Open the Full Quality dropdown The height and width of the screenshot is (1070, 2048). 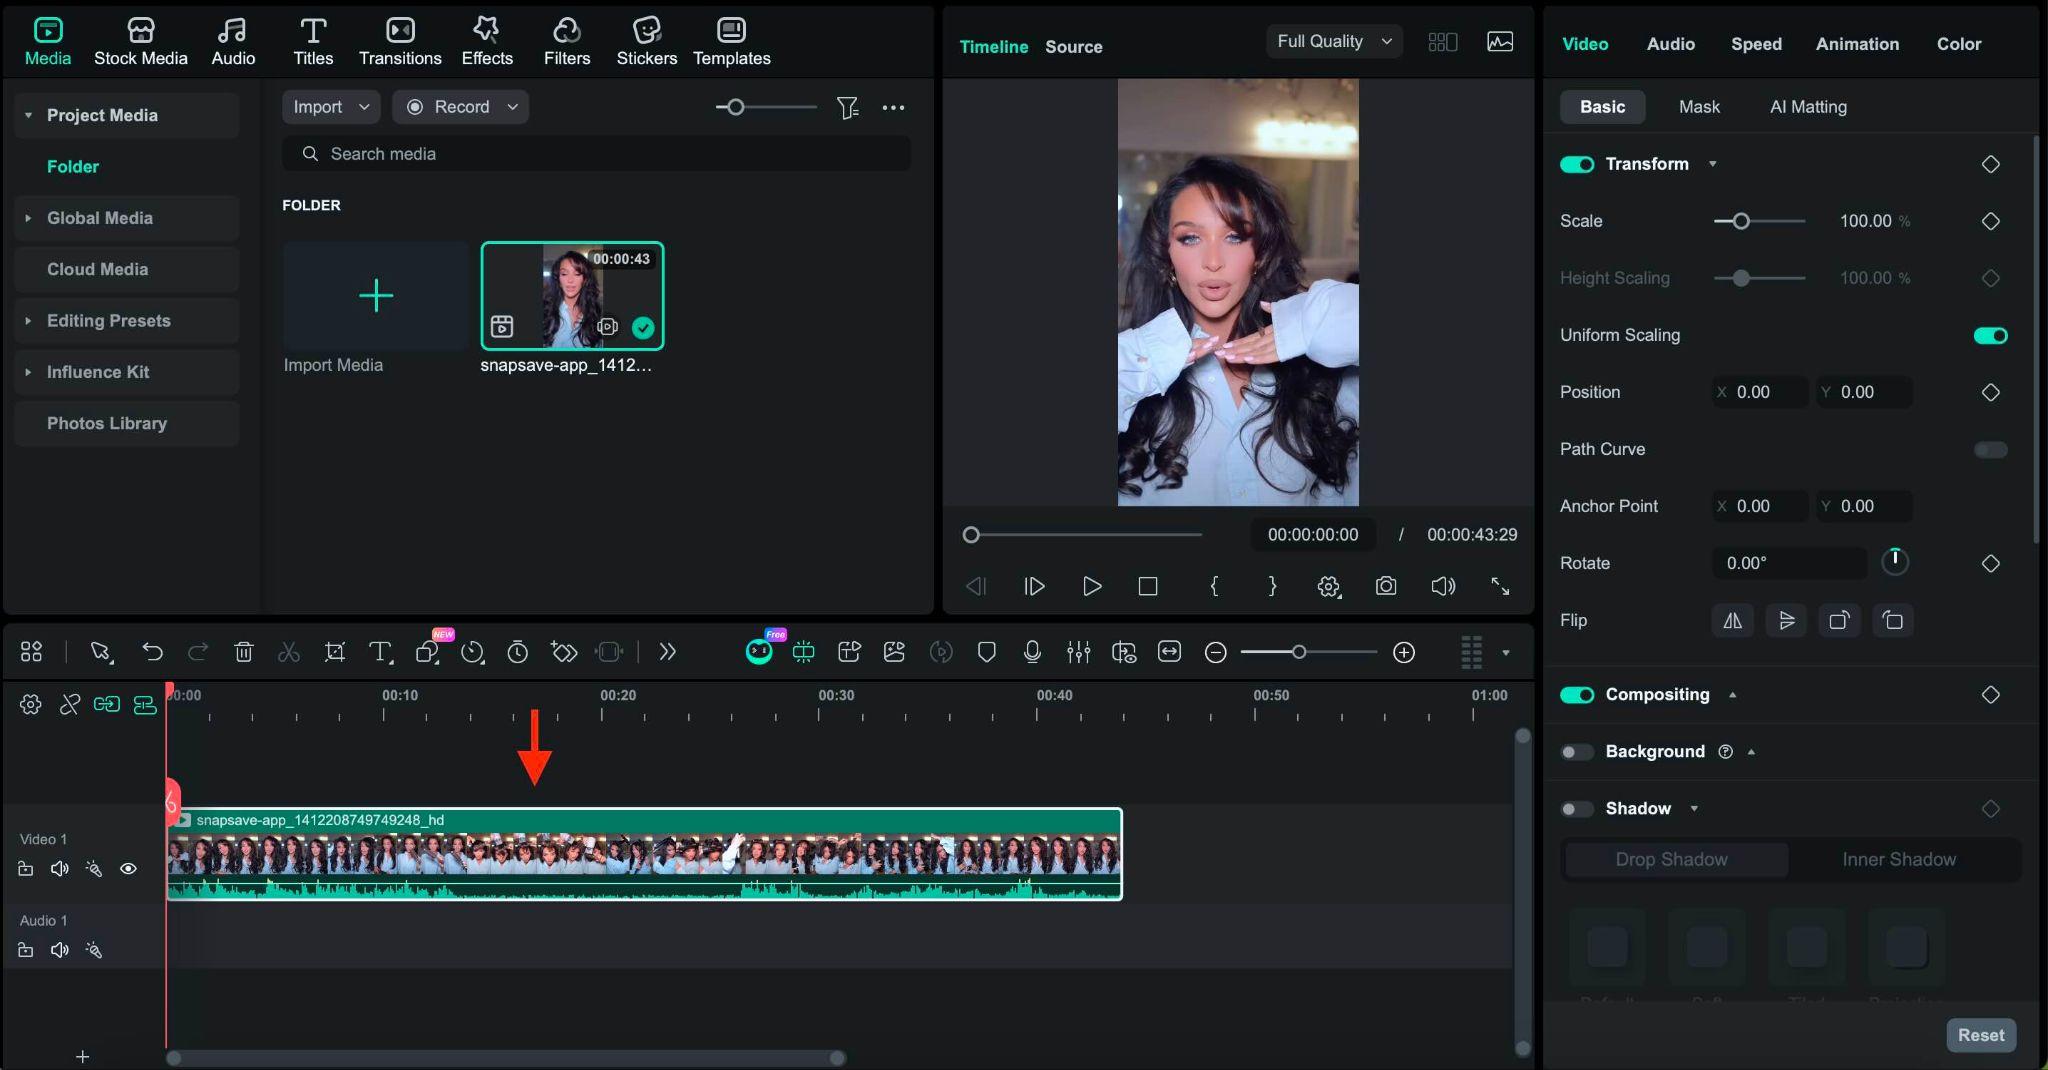(1333, 41)
